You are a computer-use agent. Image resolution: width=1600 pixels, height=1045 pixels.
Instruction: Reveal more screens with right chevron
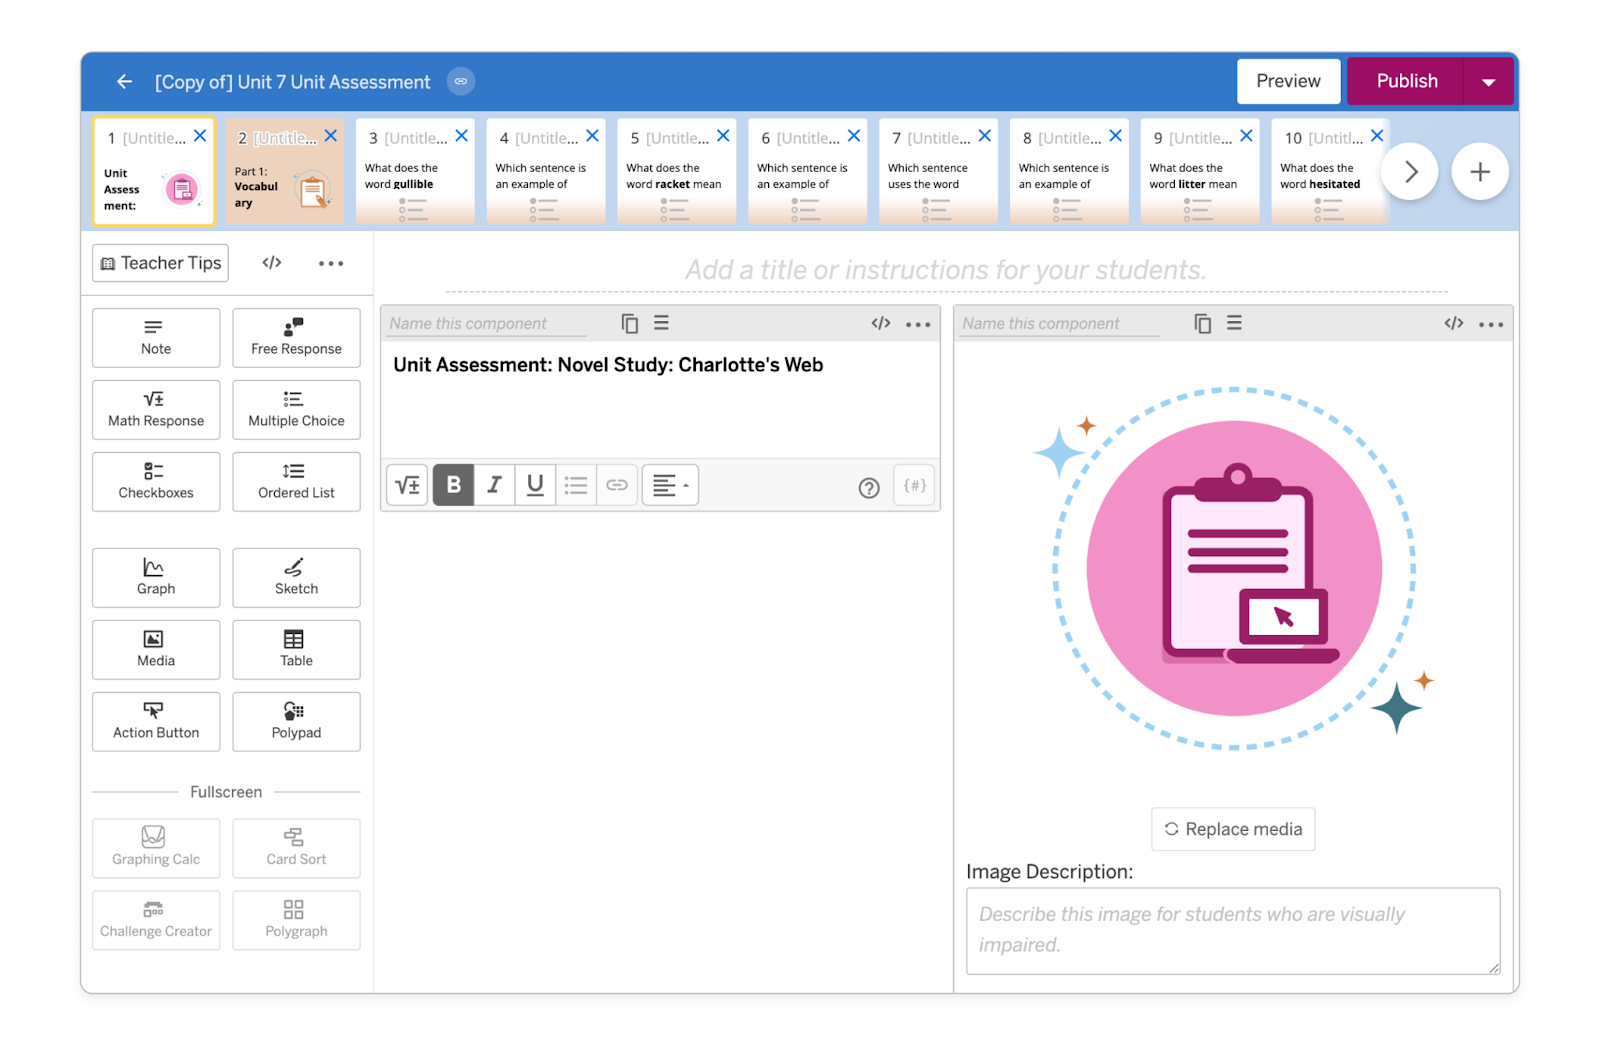(x=1410, y=171)
